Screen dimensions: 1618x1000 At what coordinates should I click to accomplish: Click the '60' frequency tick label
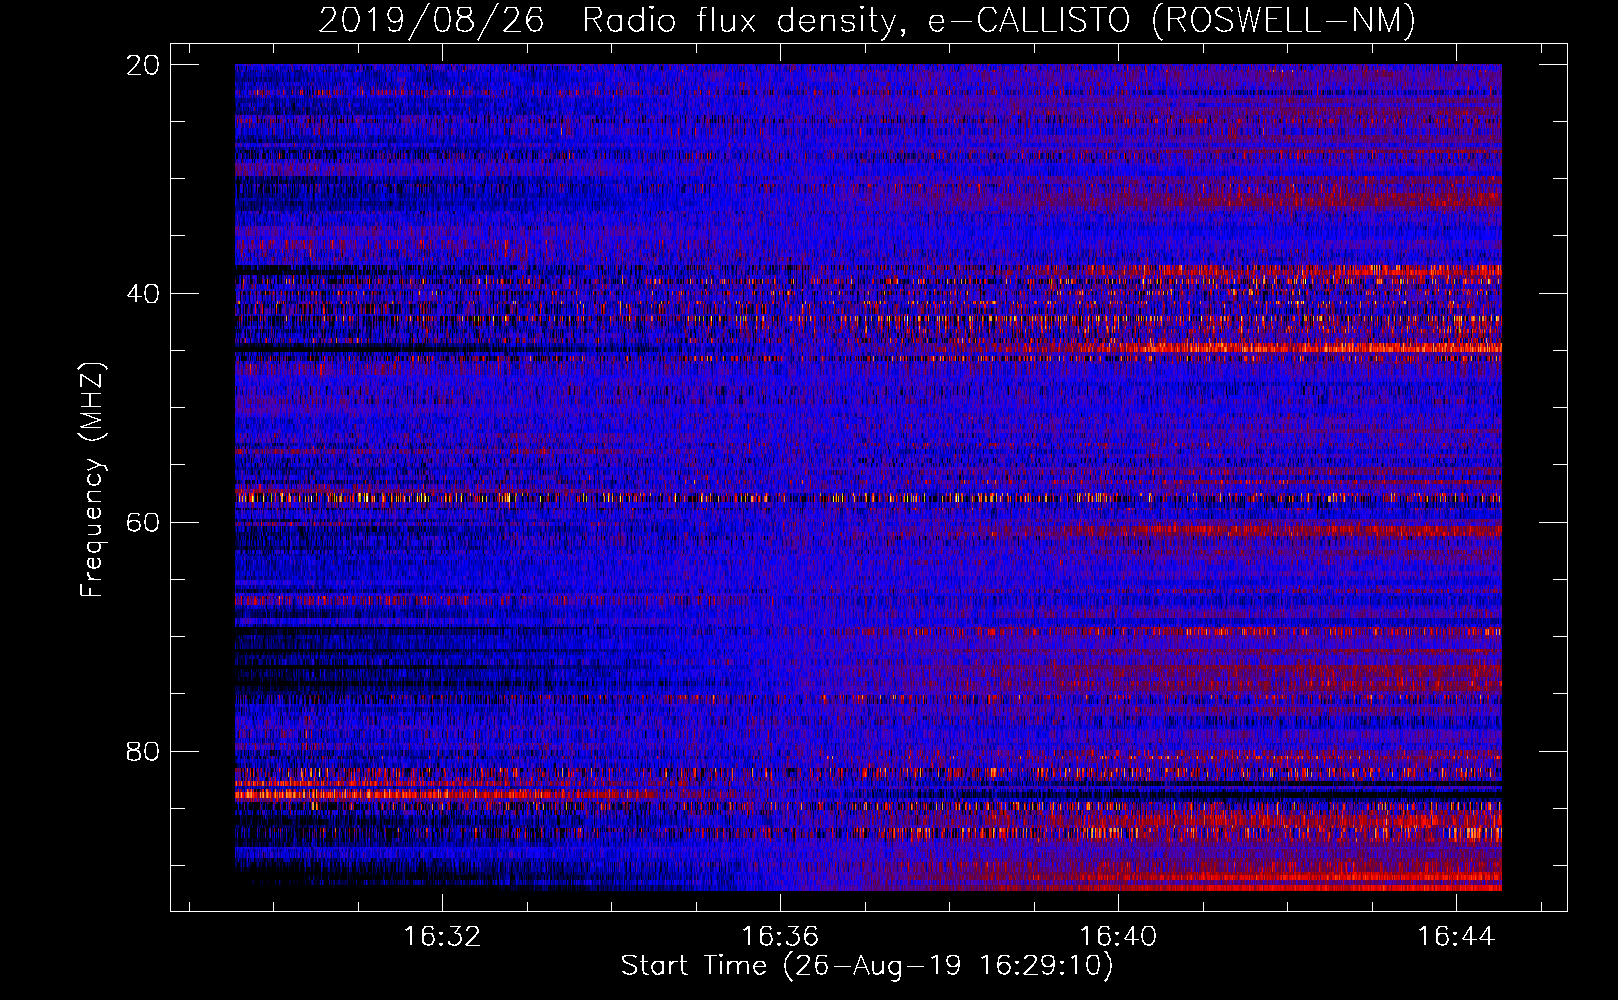click(x=143, y=522)
